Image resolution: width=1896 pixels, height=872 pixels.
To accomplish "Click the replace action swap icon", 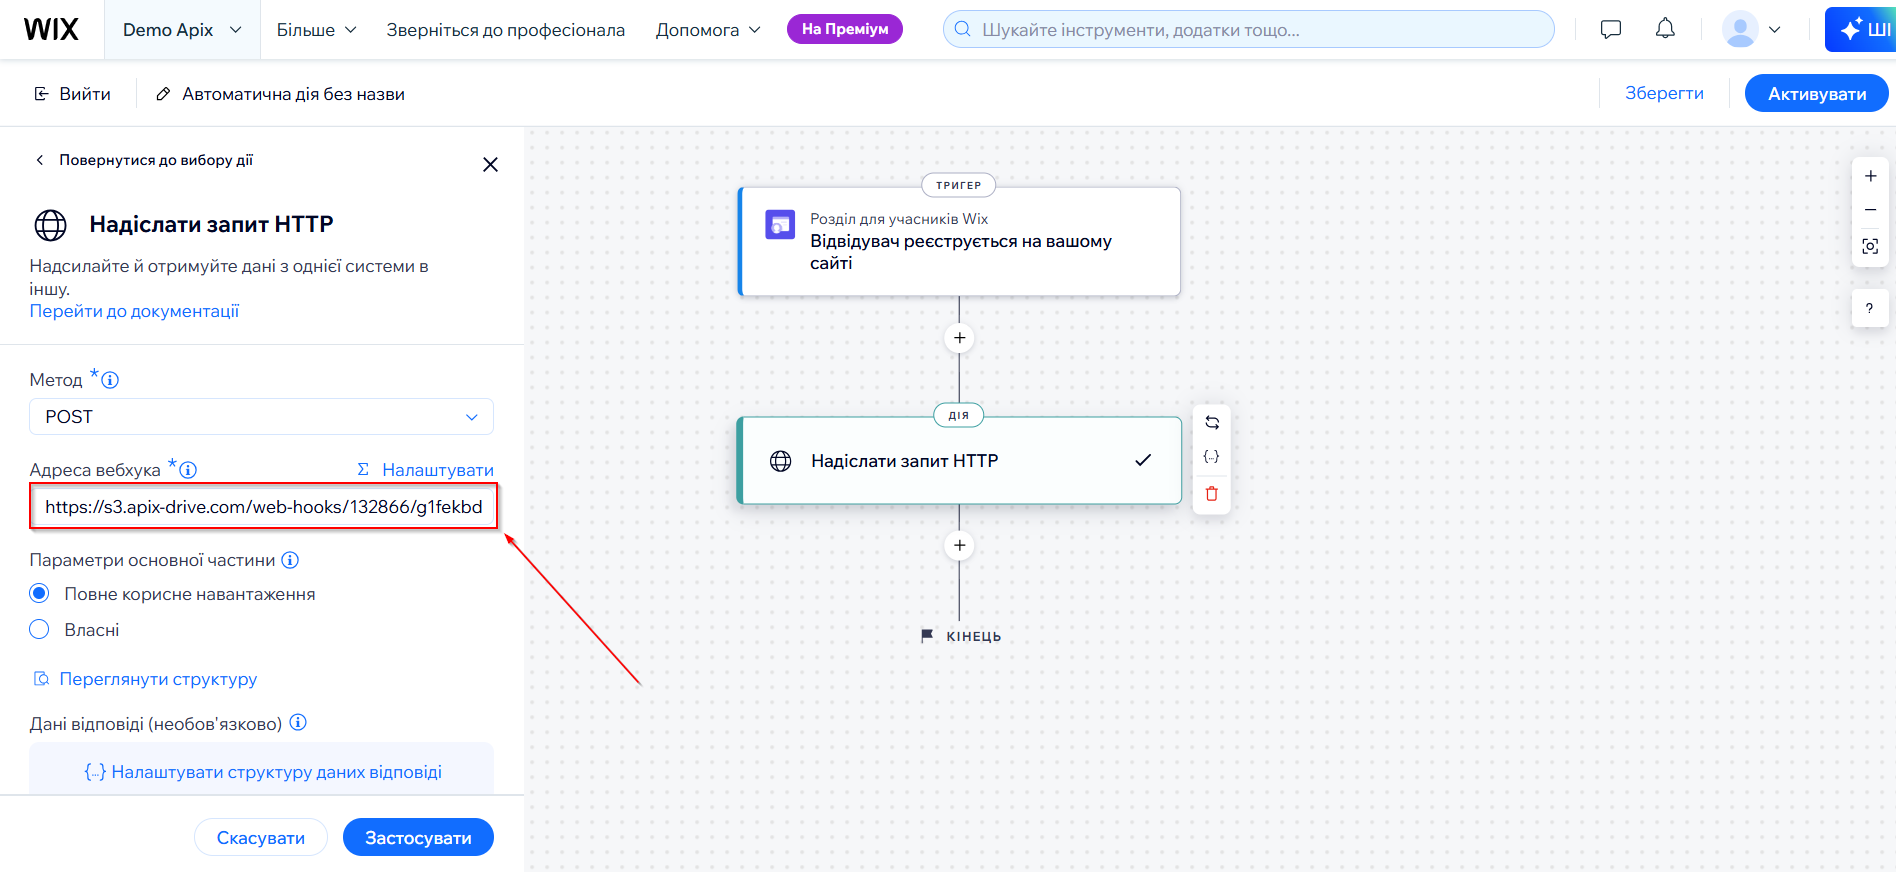I will [1212, 422].
